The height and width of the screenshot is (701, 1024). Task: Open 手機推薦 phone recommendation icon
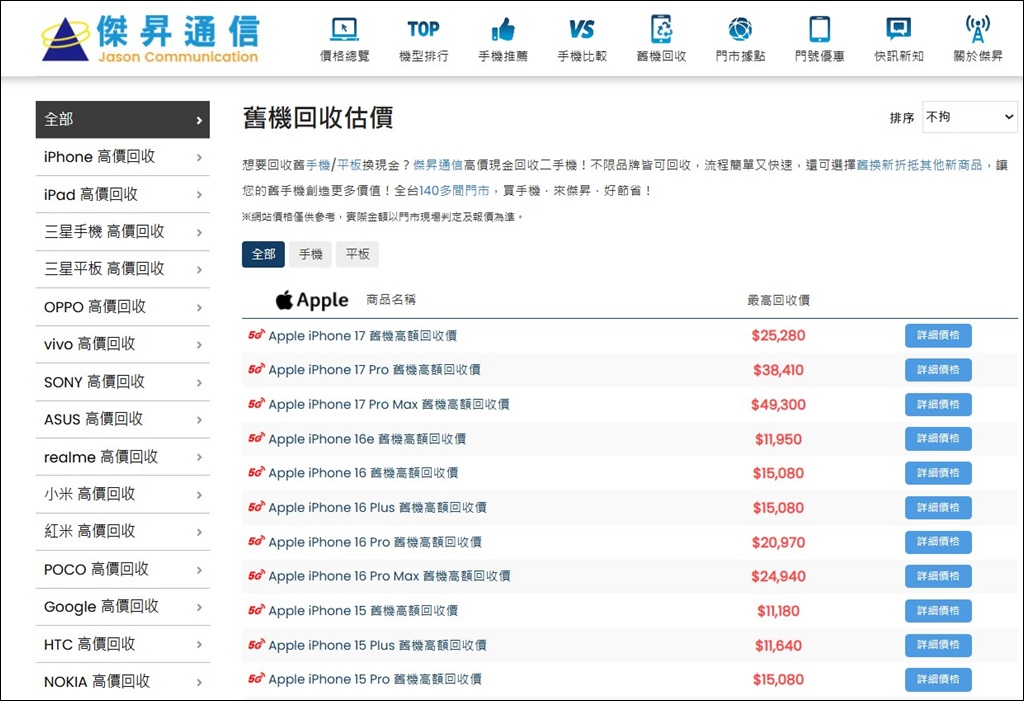[503, 38]
